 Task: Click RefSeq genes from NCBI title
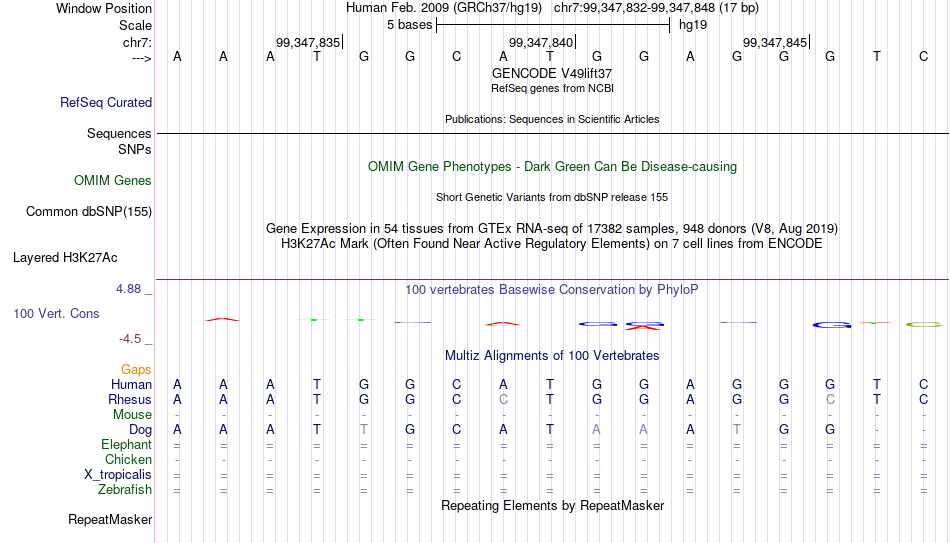pyautogui.click(x=552, y=88)
